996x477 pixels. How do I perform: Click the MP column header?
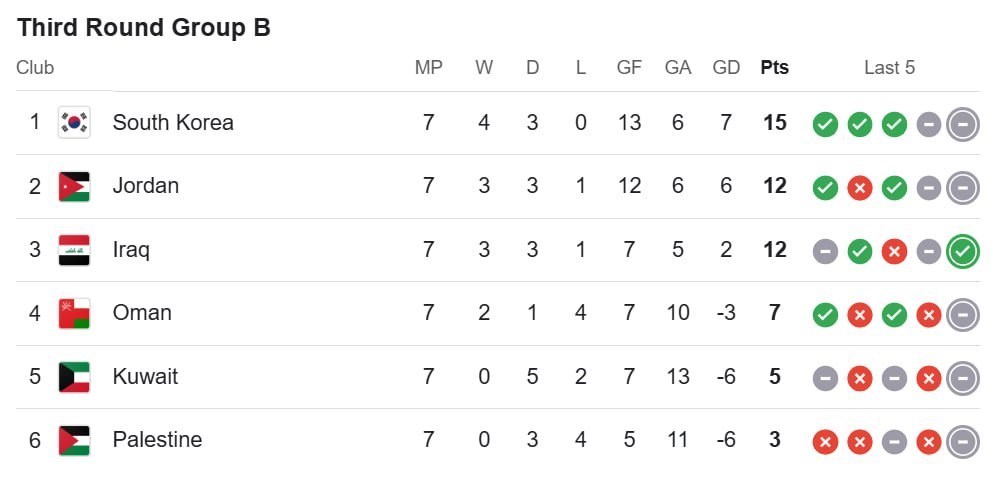coord(428,68)
